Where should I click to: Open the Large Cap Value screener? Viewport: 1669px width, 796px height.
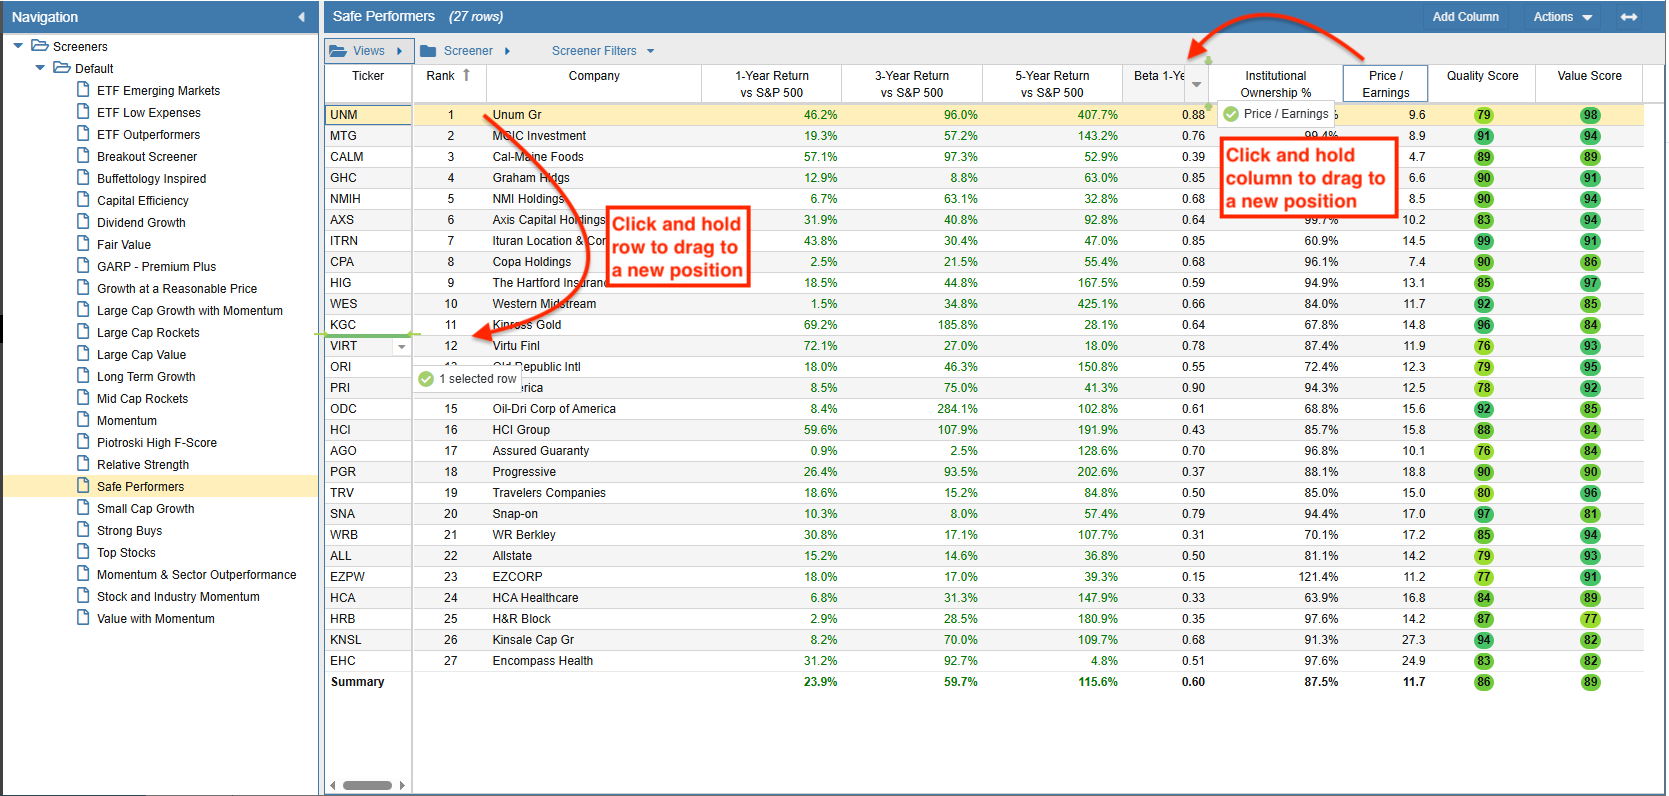141,355
